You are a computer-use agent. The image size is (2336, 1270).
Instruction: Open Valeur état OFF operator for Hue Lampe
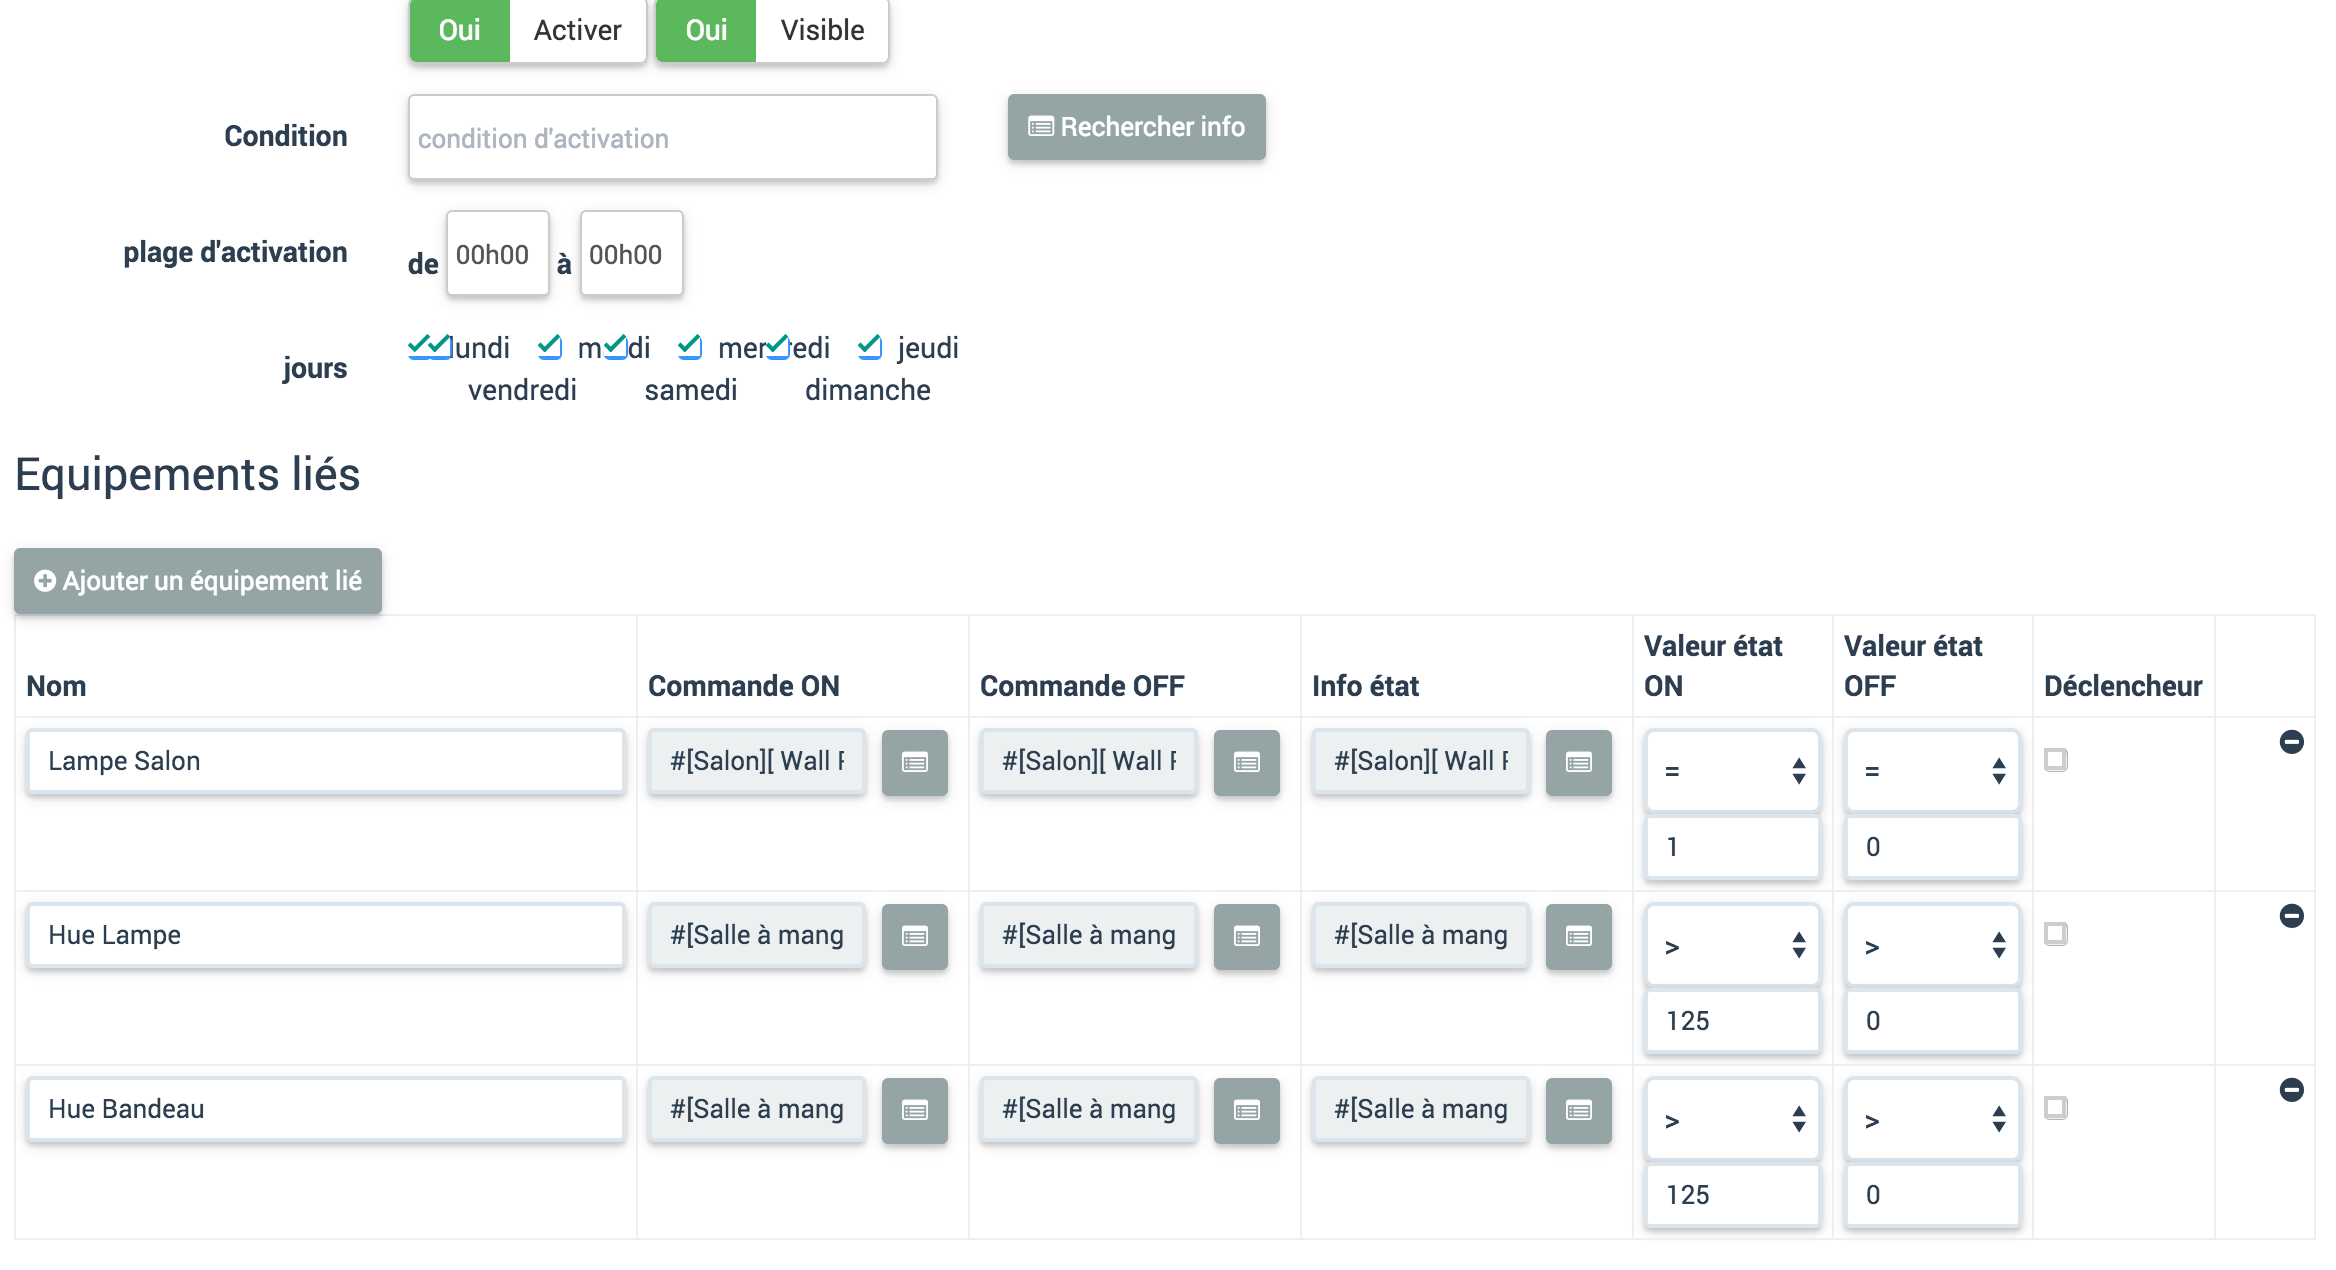[1933, 945]
